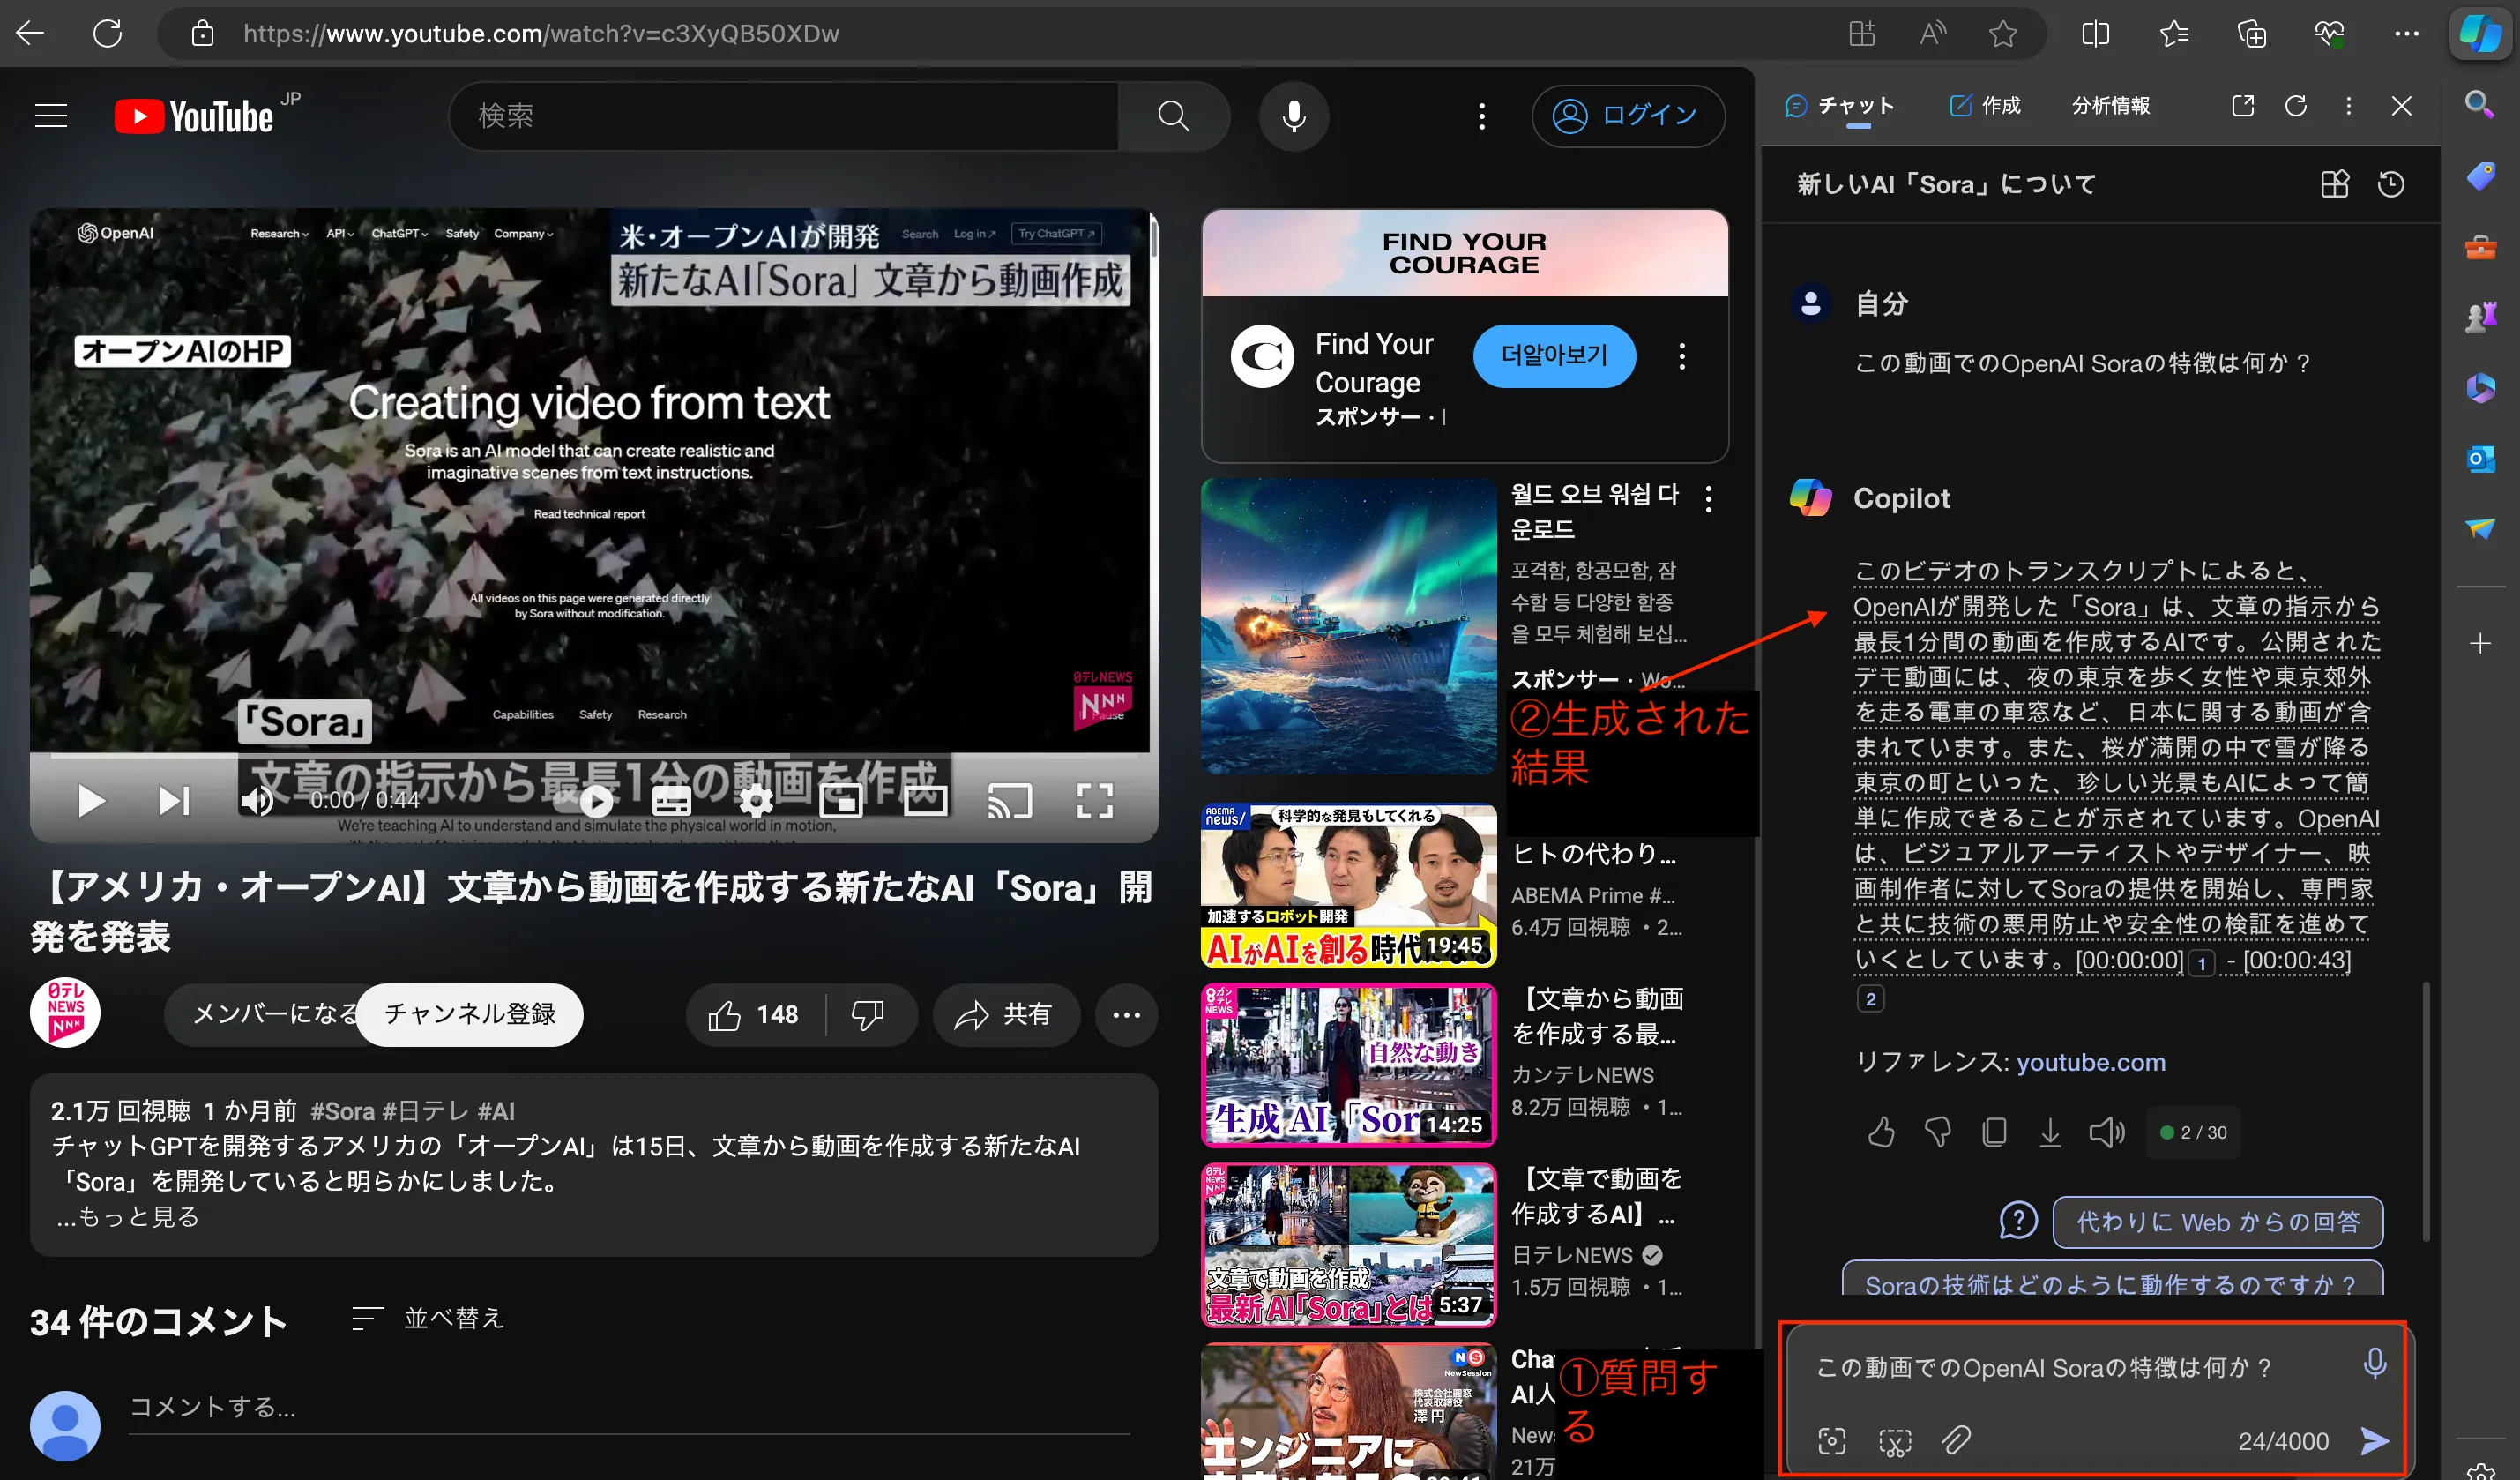Click the YouTube 検索 search field
This screenshot has width=2520, height=1480.
785,116
